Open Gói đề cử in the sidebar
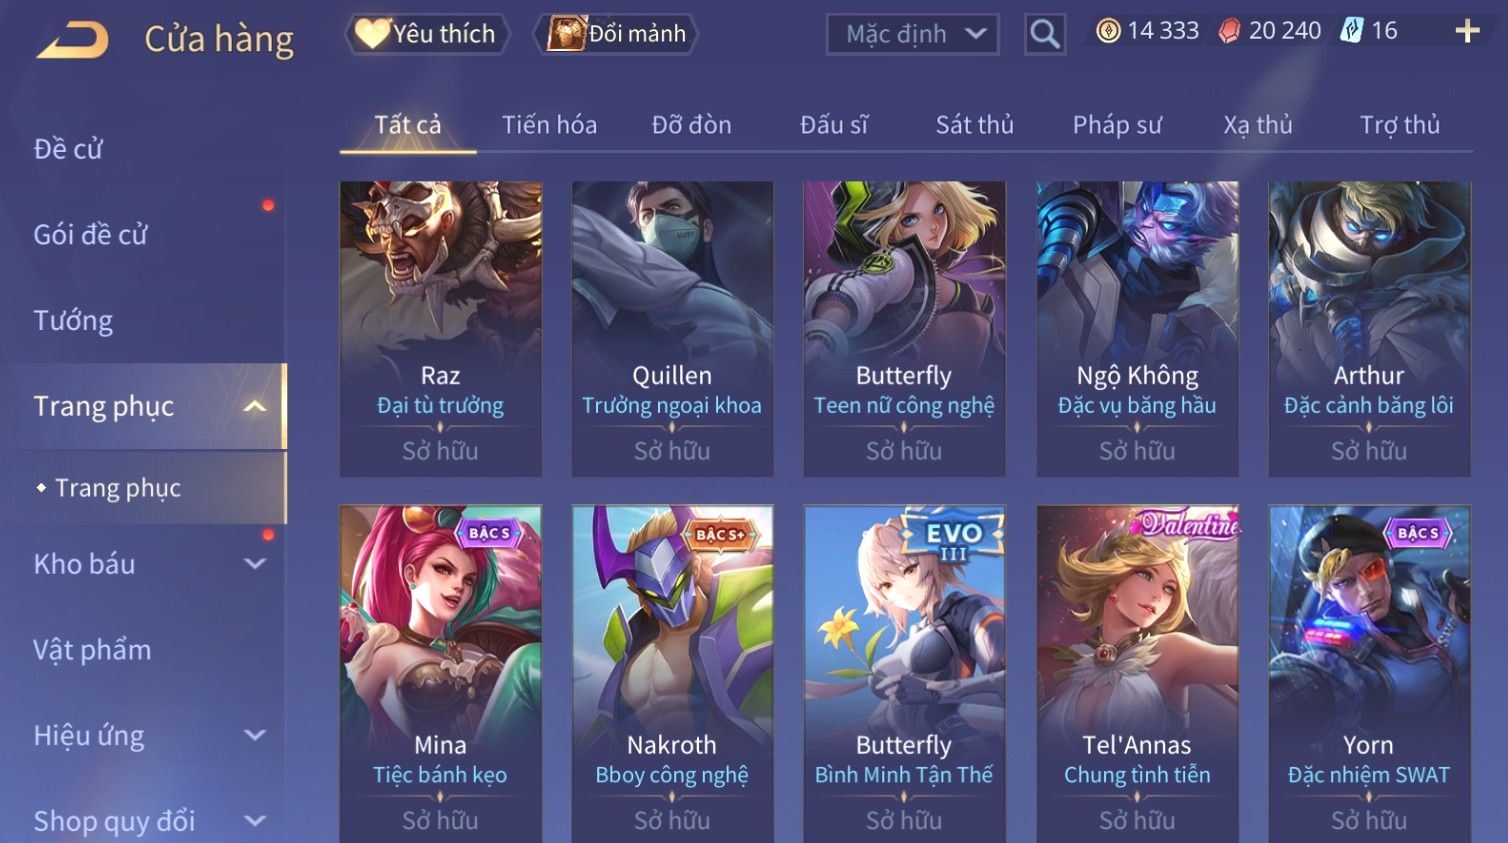 click(x=90, y=235)
